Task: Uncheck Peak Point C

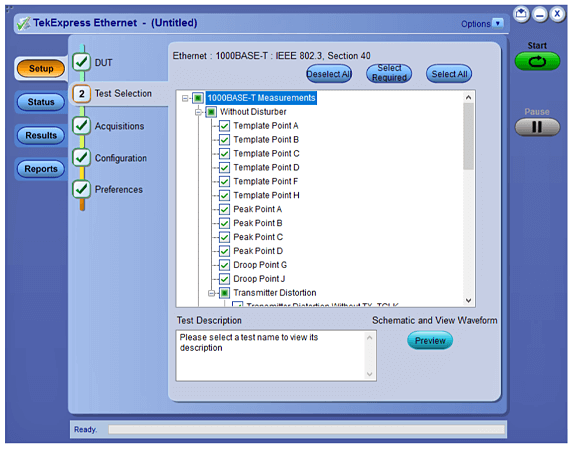Action: 224,237
